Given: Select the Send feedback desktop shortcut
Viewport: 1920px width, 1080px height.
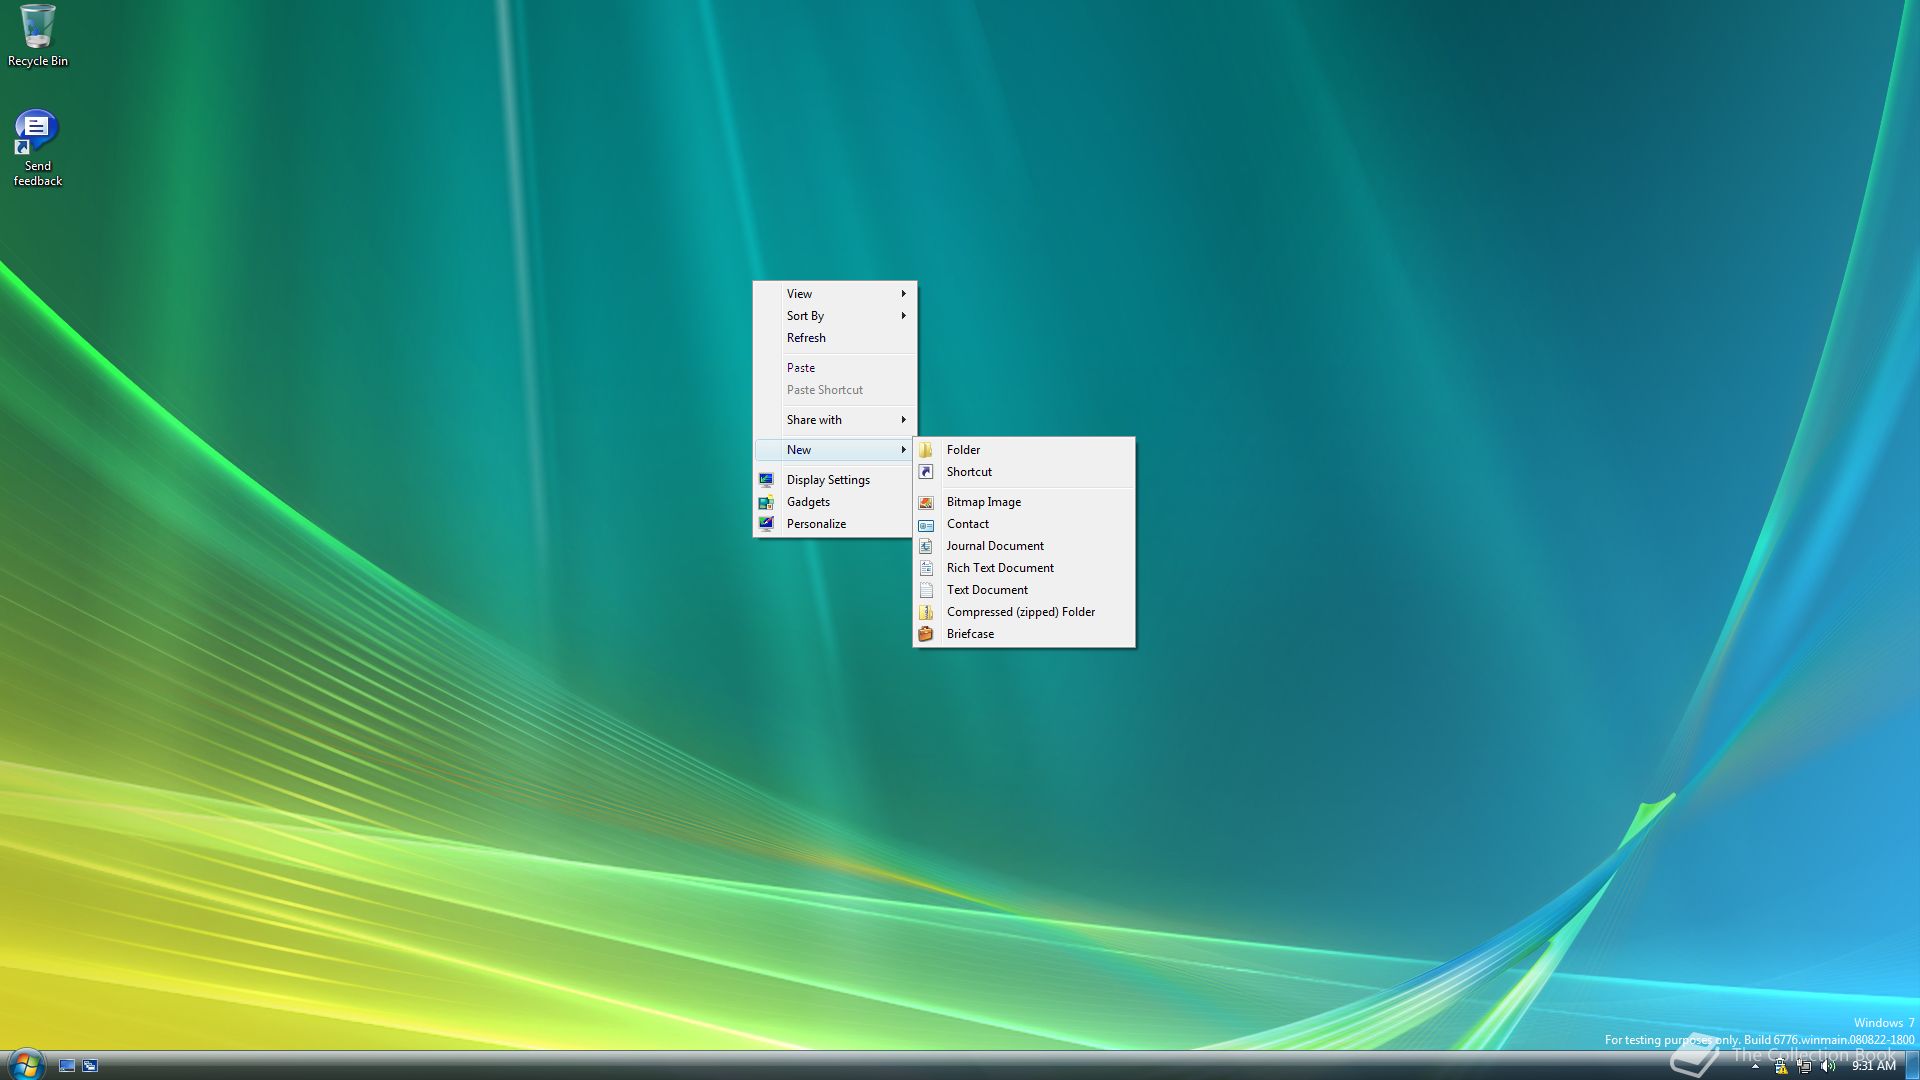Looking at the screenshot, I should tap(38, 148).
